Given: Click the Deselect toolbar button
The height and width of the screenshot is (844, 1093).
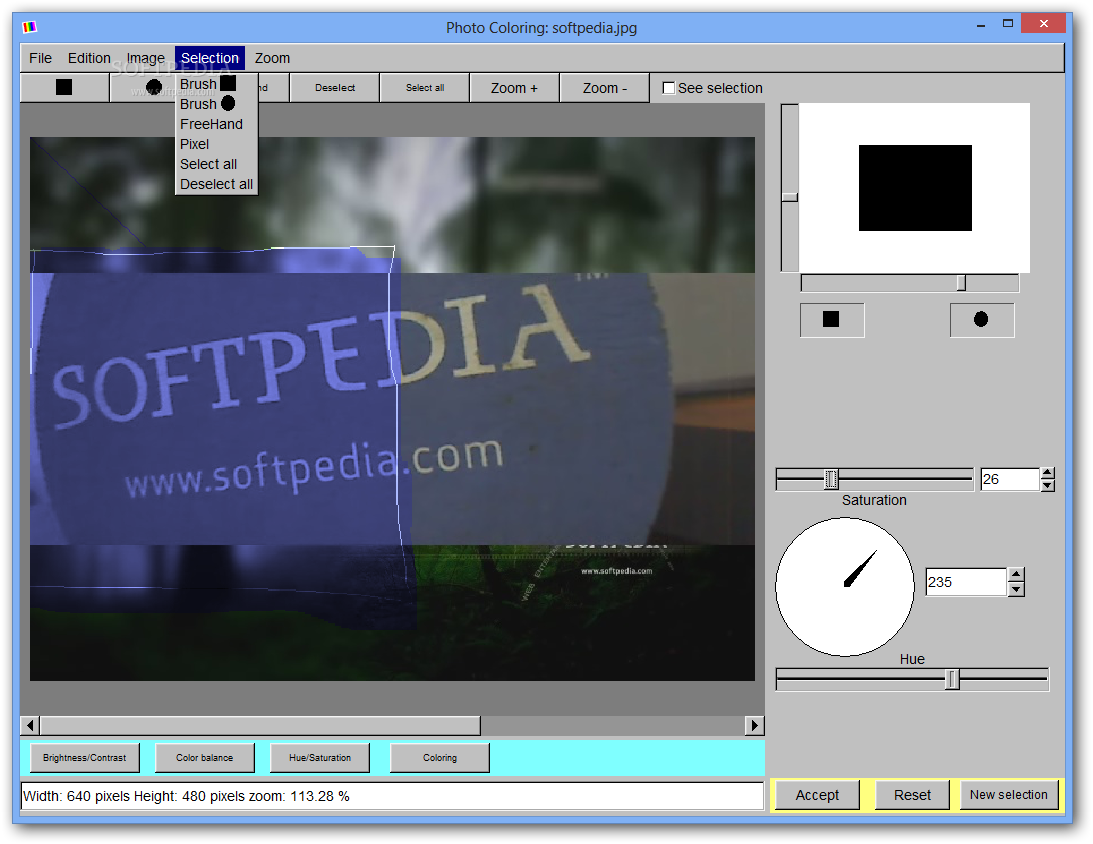Looking at the screenshot, I should pos(335,88).
